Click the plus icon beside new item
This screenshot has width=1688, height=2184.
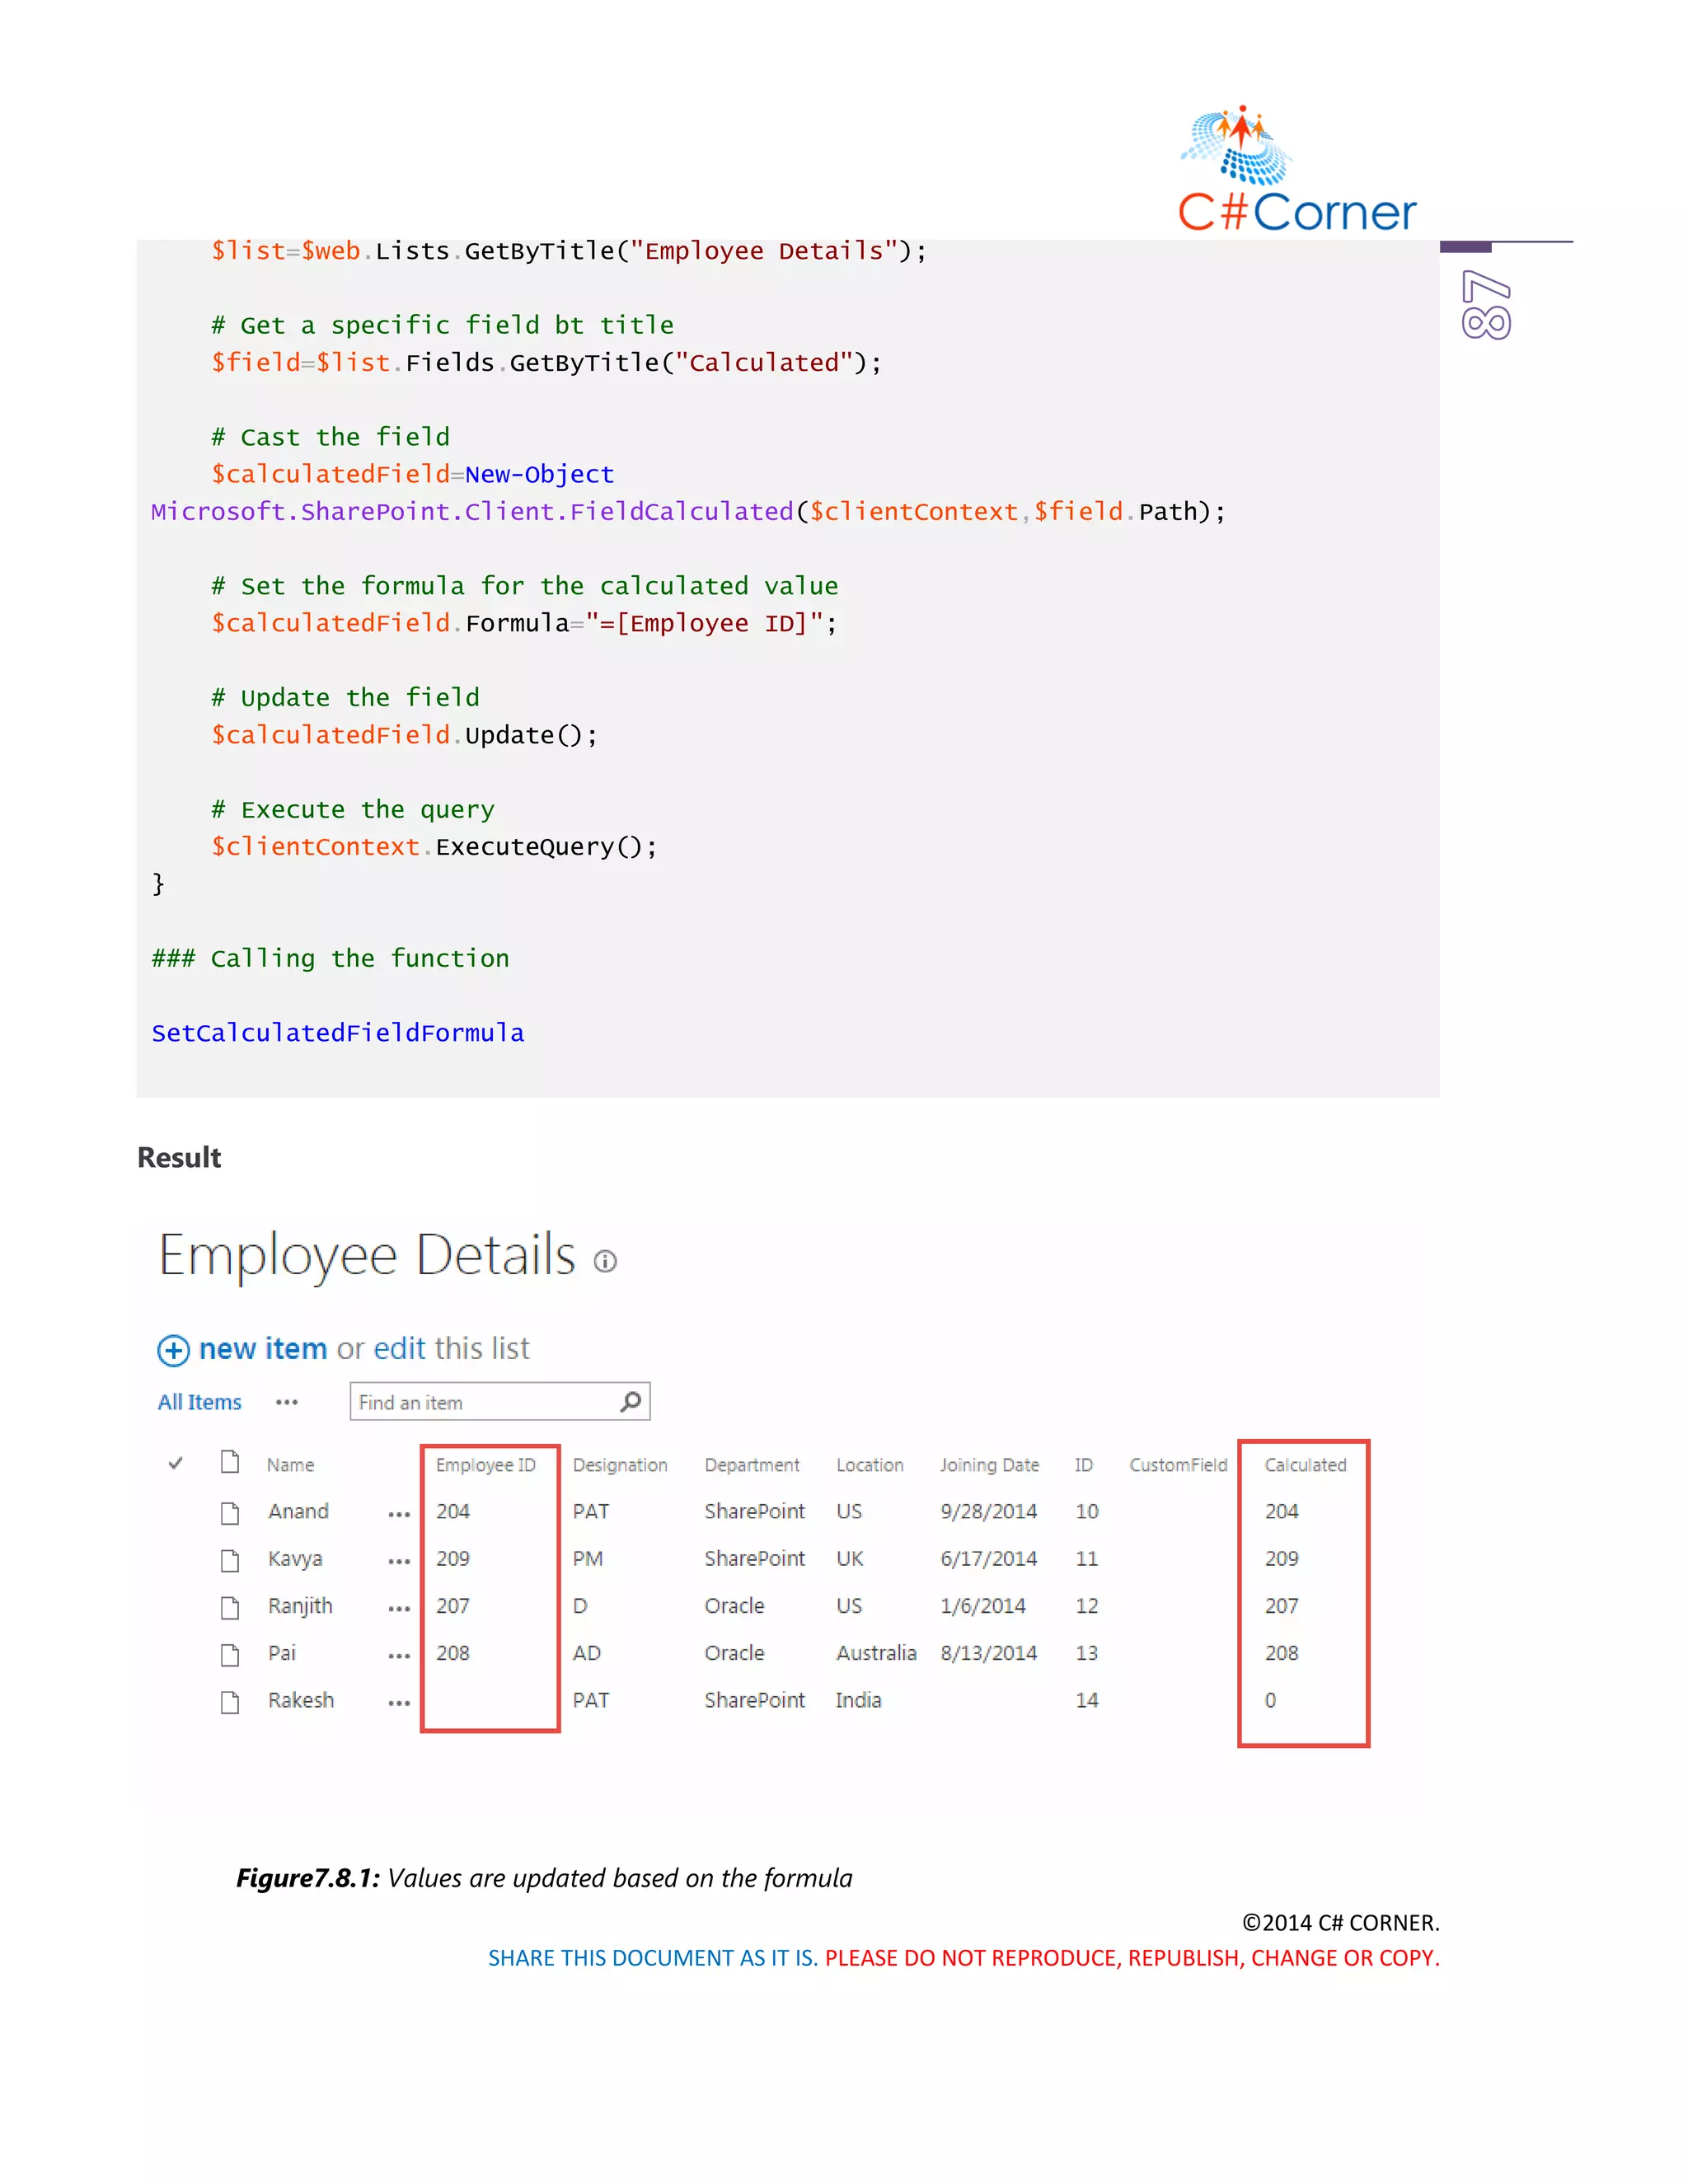(173, 1351)
